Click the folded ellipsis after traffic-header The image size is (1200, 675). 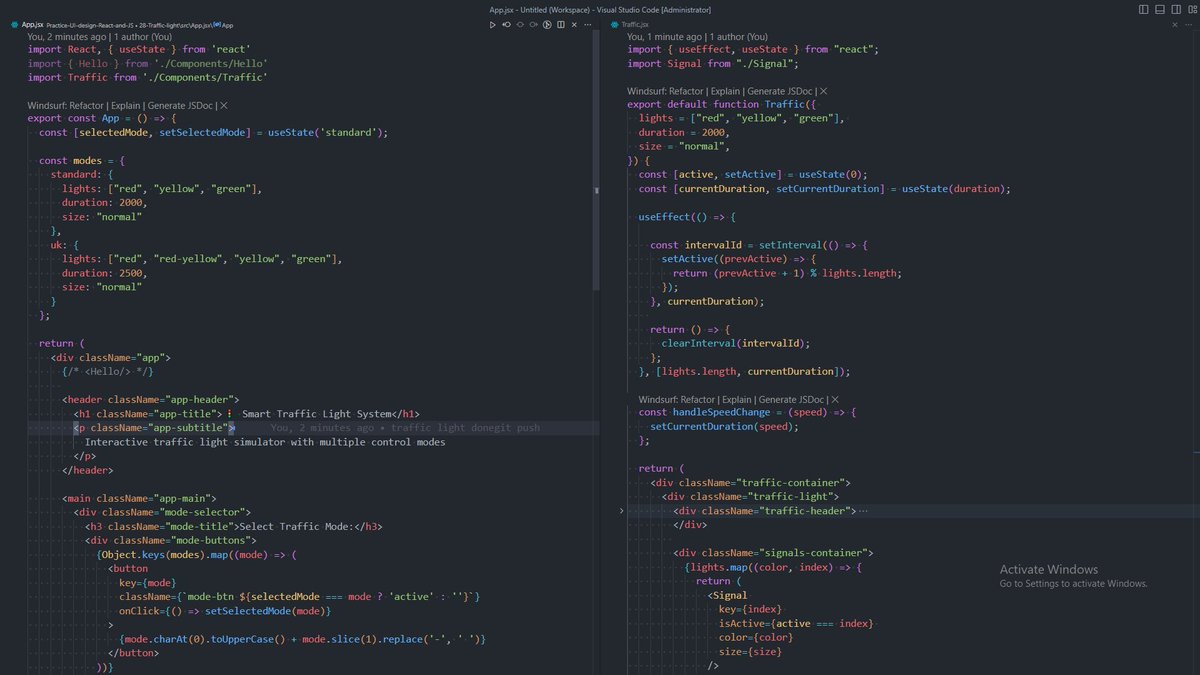click(x=863, y=511)
